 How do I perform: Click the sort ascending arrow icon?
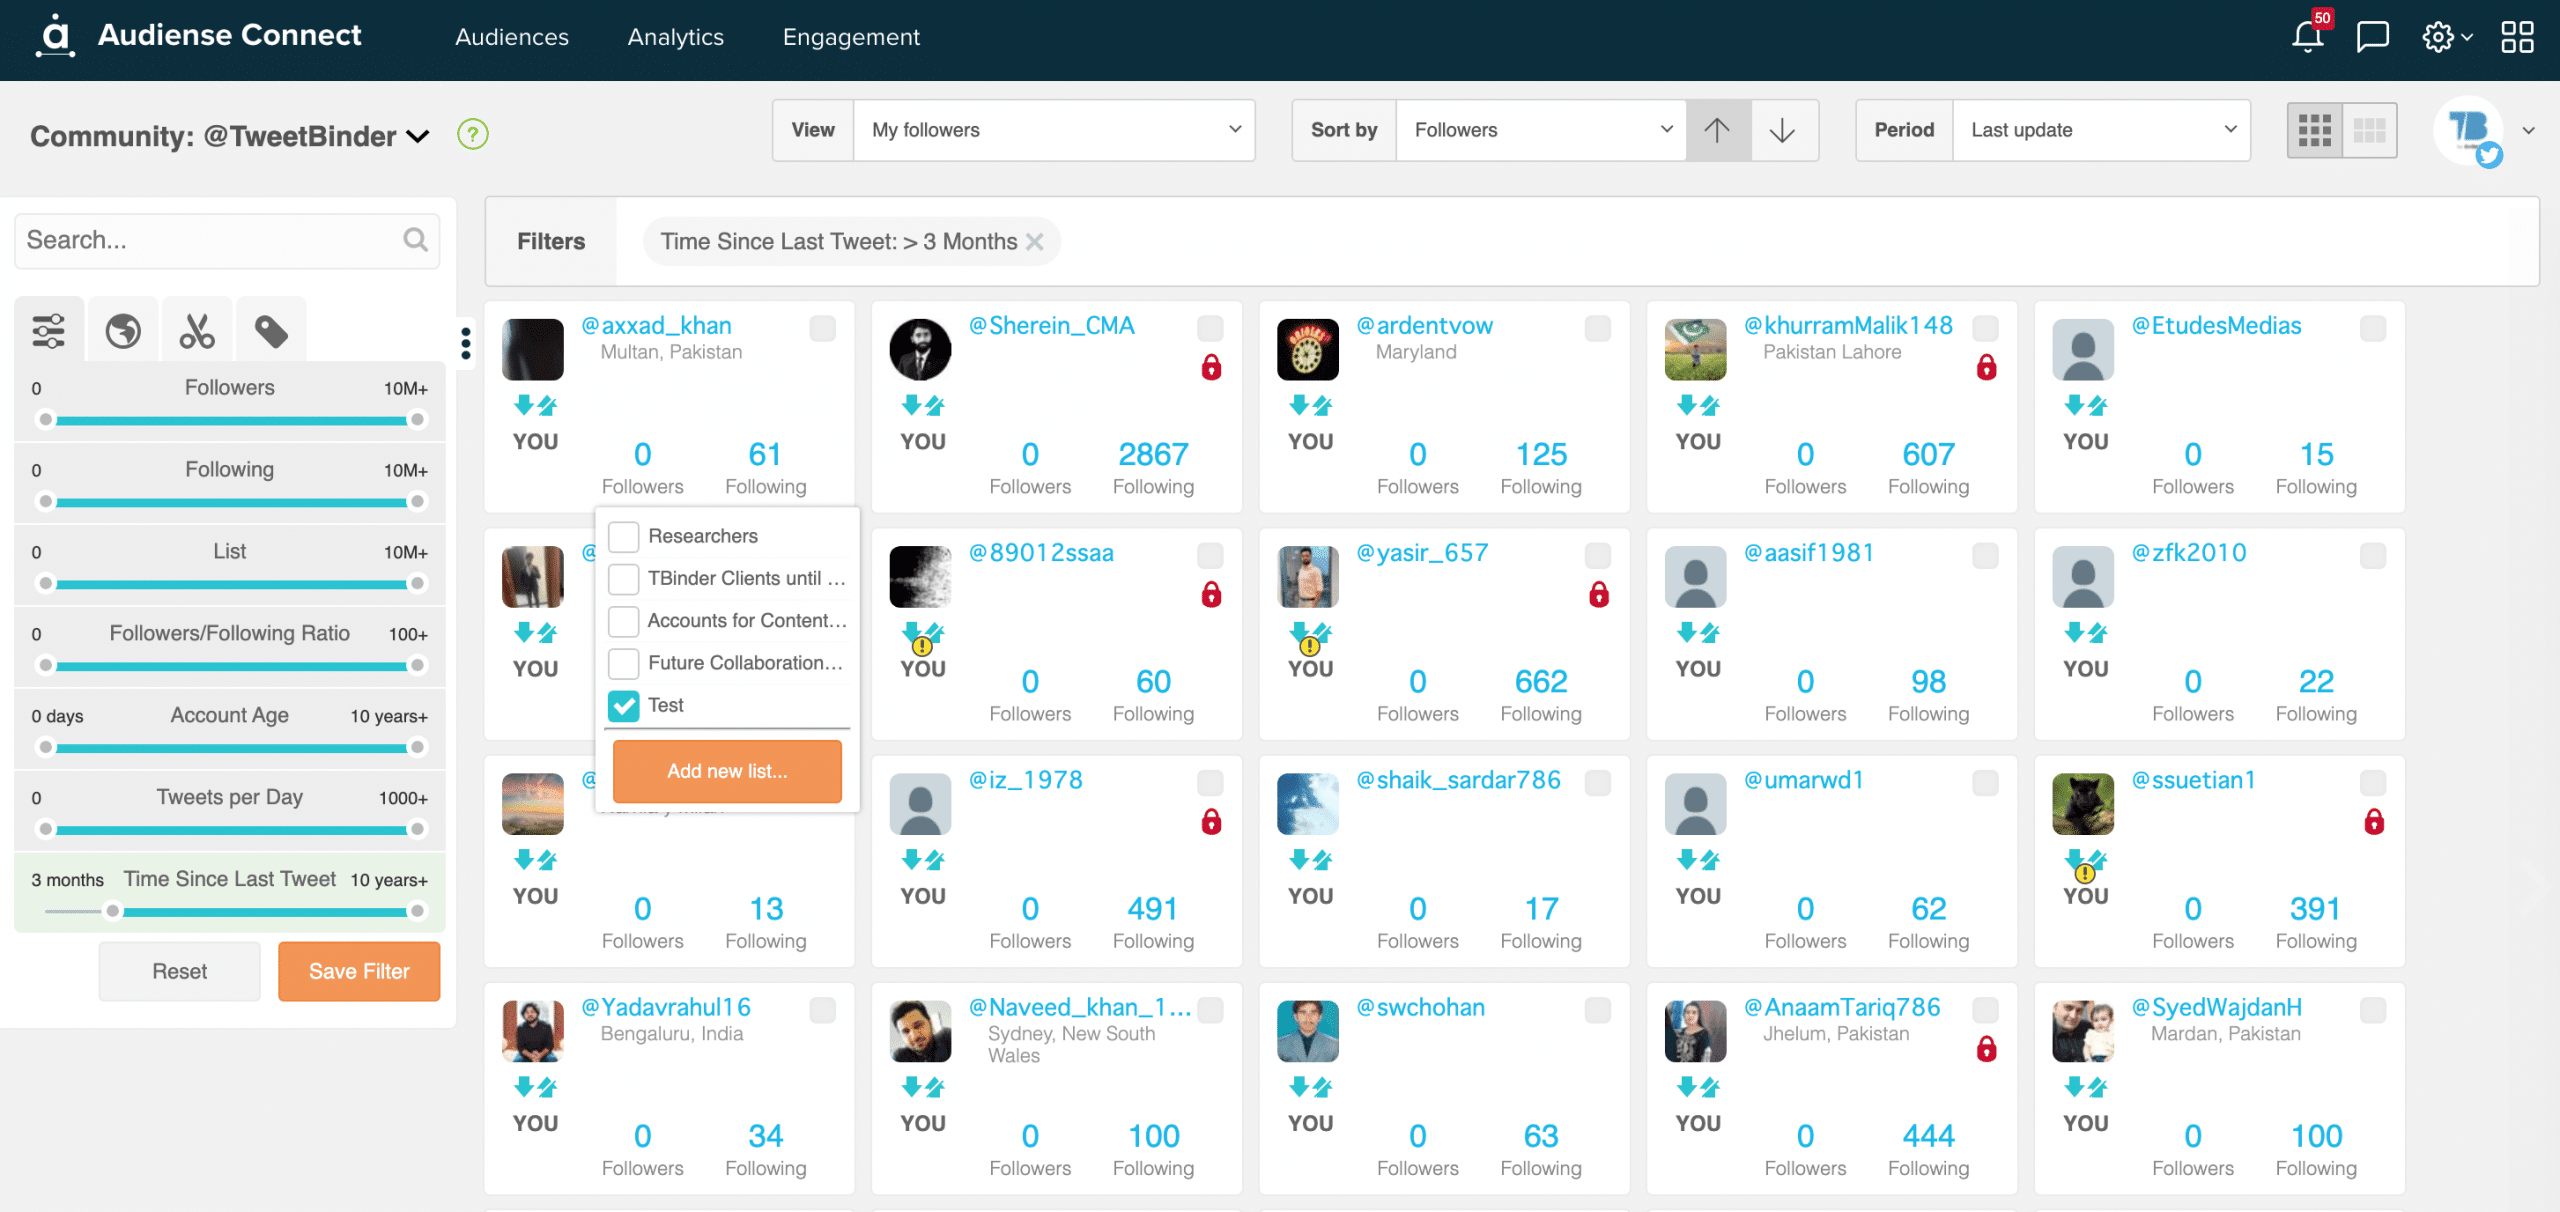[1718, 129]
